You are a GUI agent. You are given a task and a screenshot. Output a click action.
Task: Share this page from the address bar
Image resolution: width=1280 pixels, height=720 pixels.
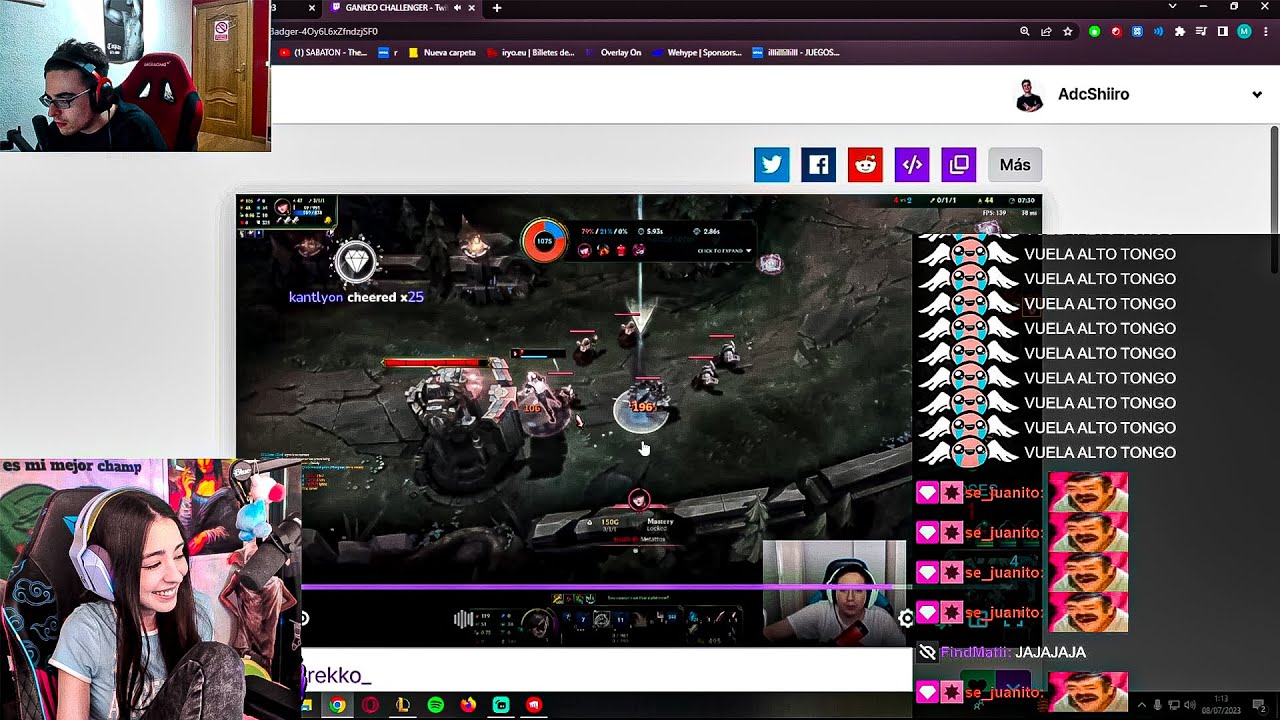pos(1046,32)
